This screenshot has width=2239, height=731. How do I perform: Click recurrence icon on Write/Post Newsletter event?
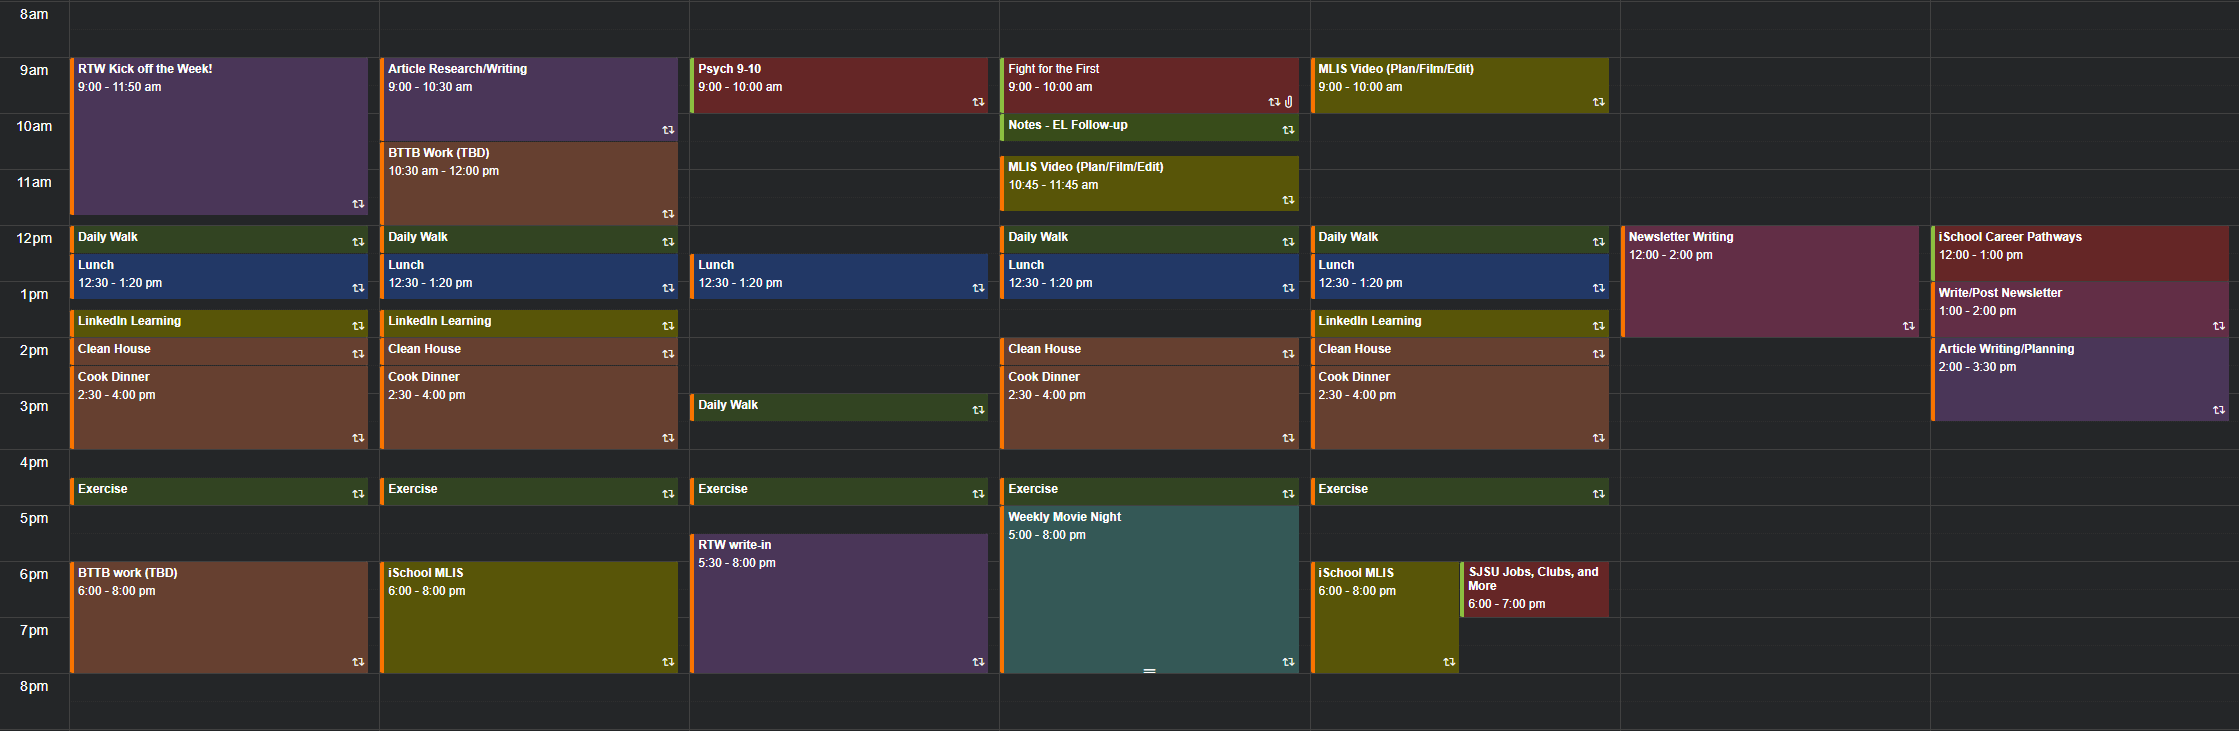coord(2218,326)
